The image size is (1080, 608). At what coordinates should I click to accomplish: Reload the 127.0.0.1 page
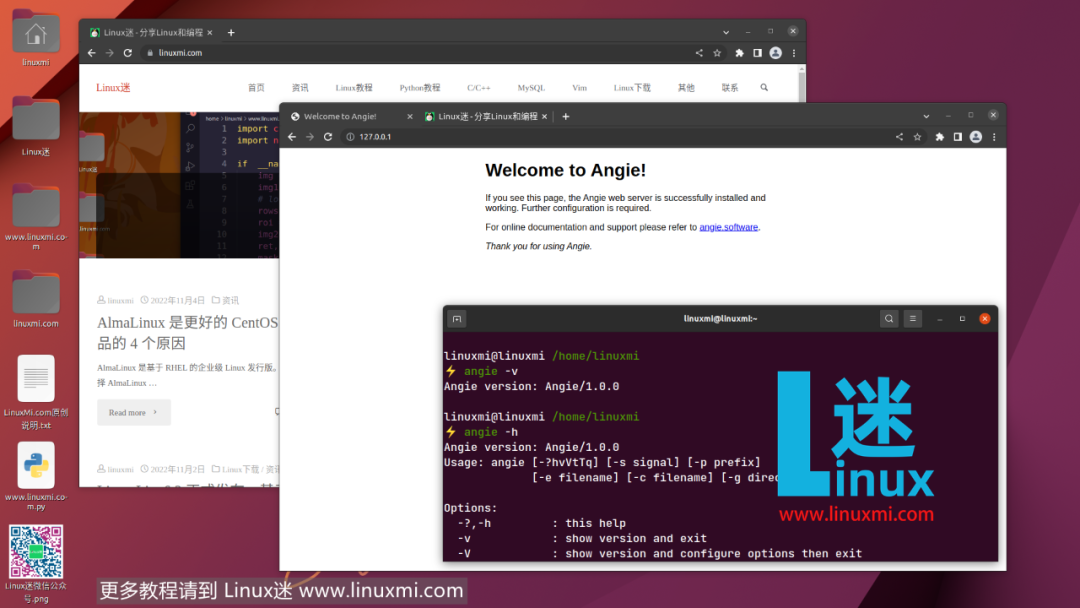[x=328, y=137]
